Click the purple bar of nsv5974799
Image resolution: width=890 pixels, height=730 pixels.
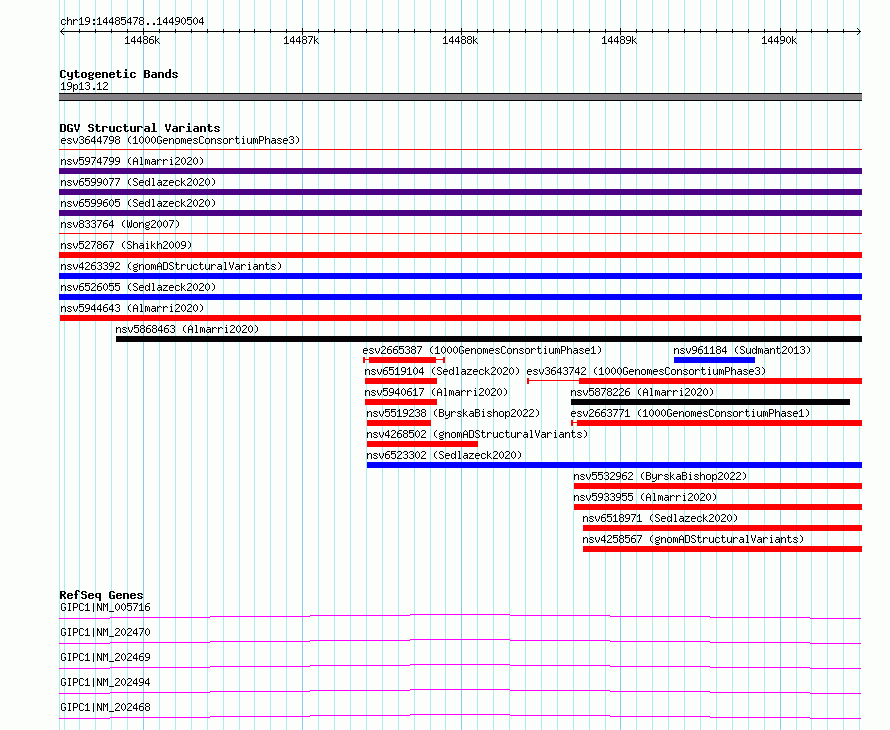[x=460, y=171]
